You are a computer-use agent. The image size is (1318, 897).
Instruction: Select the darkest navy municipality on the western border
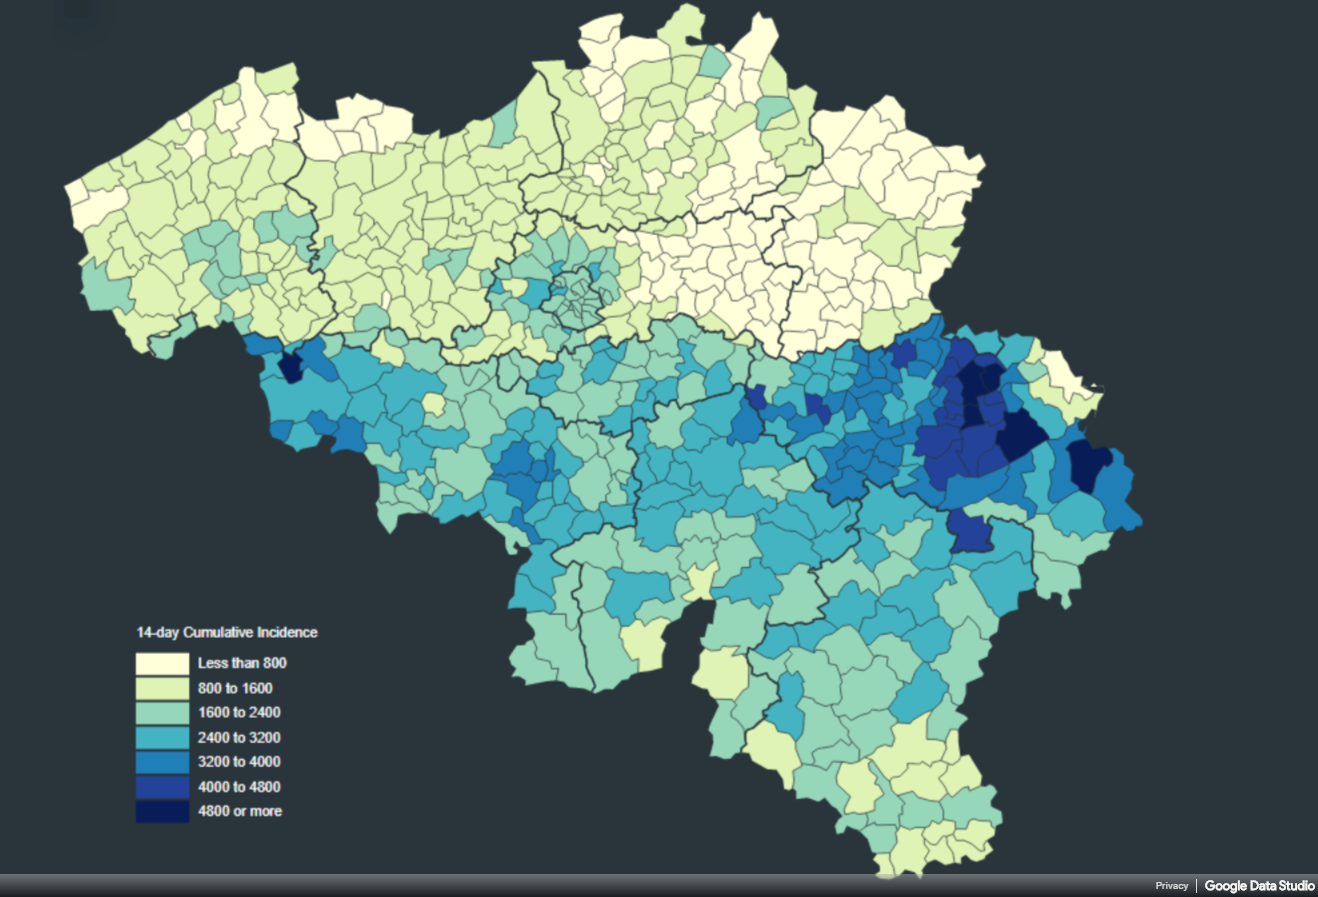[x=290, y=368]
